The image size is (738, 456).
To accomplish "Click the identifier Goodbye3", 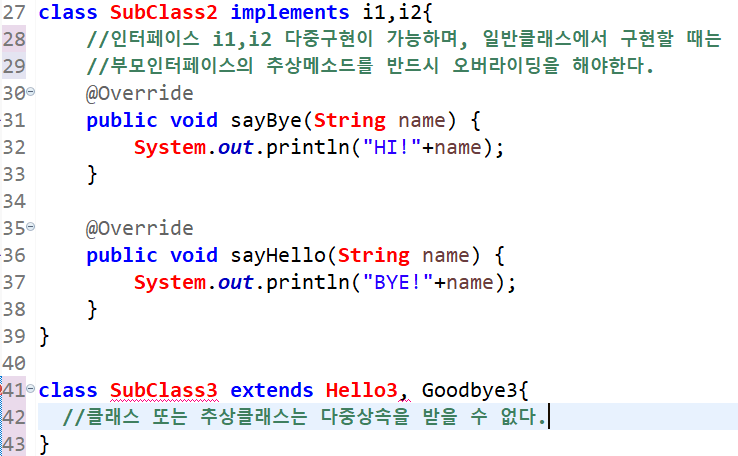I will 469,390.
